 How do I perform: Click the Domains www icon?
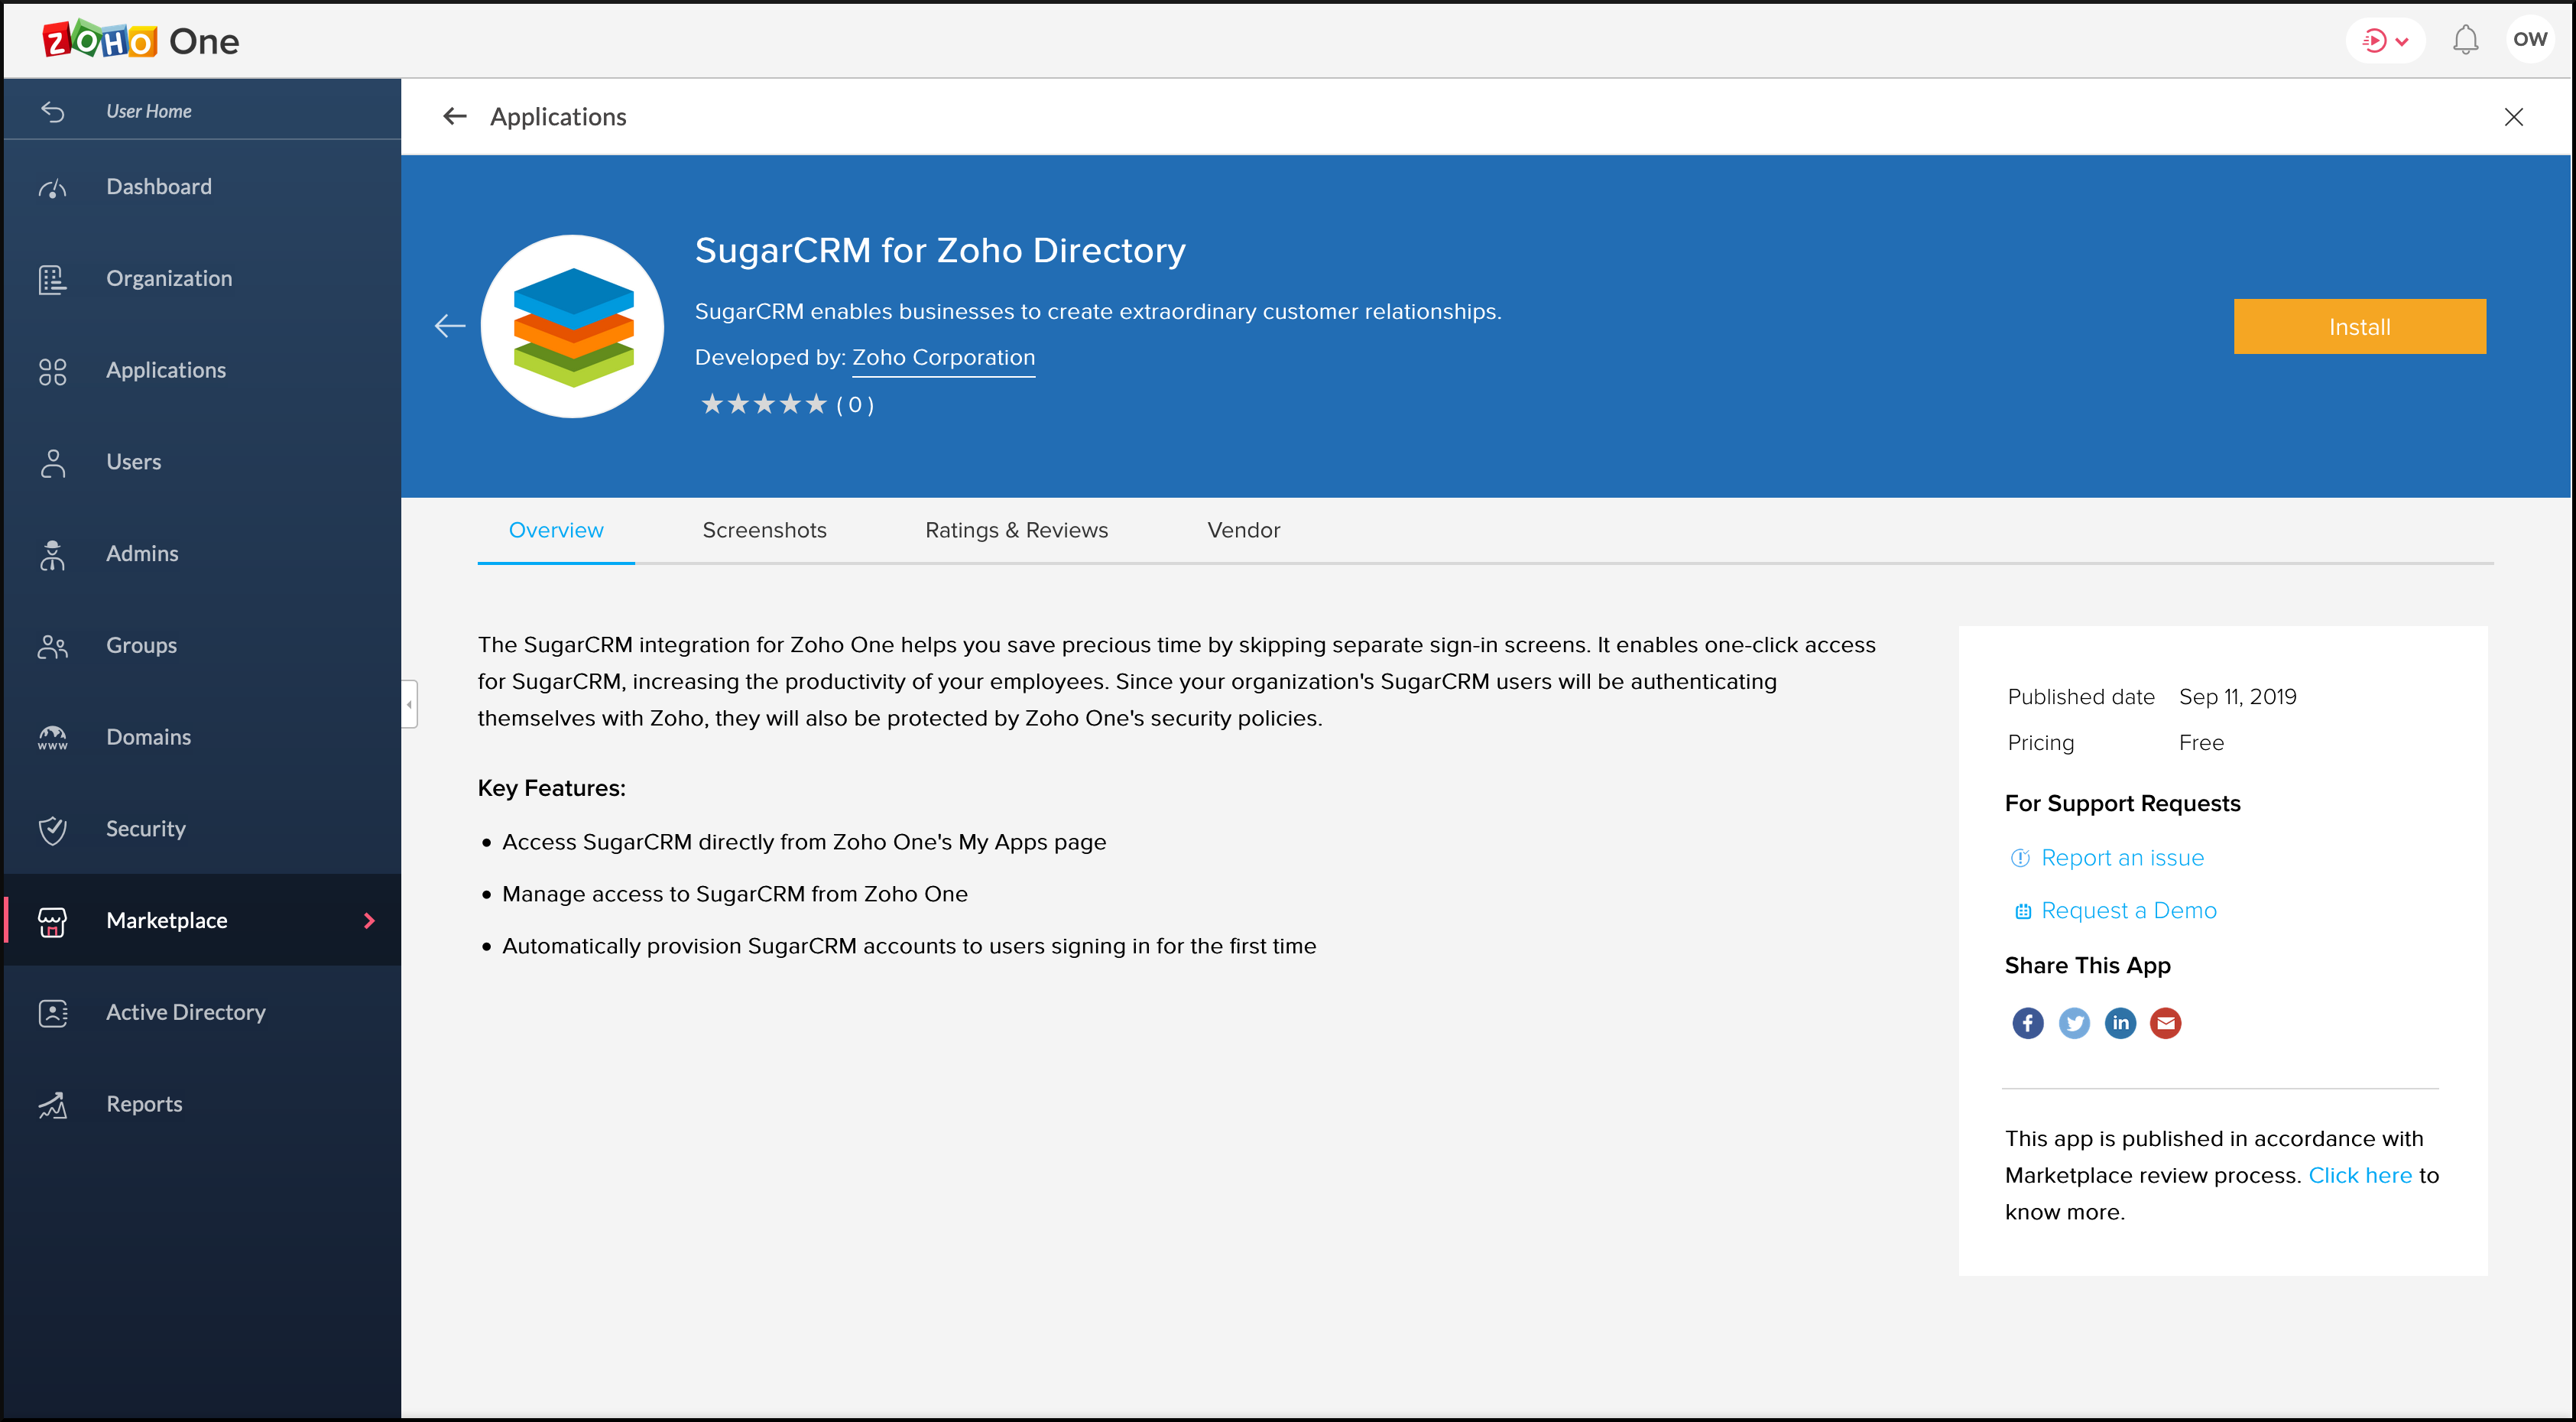pyautogui.click(x=53, y=738)
